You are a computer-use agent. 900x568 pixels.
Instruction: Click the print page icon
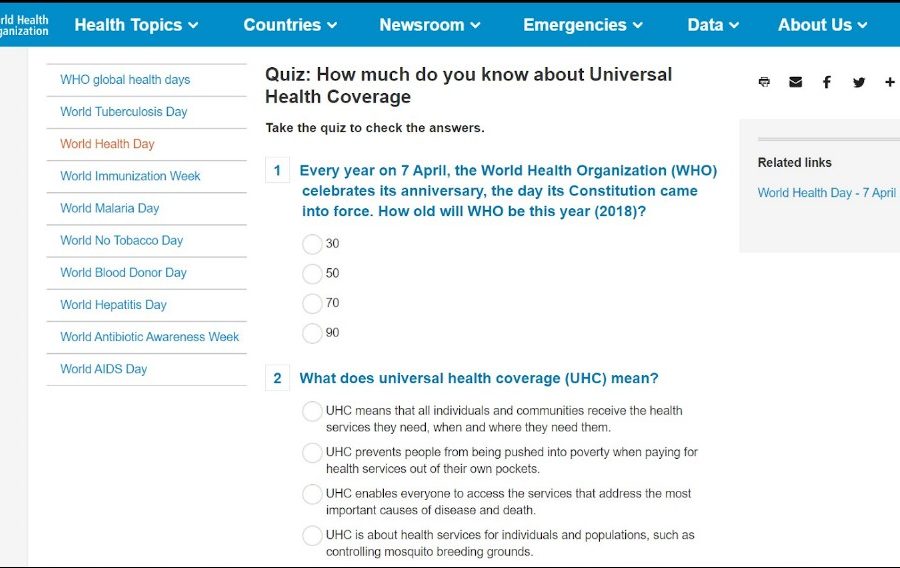click(764, 82)
